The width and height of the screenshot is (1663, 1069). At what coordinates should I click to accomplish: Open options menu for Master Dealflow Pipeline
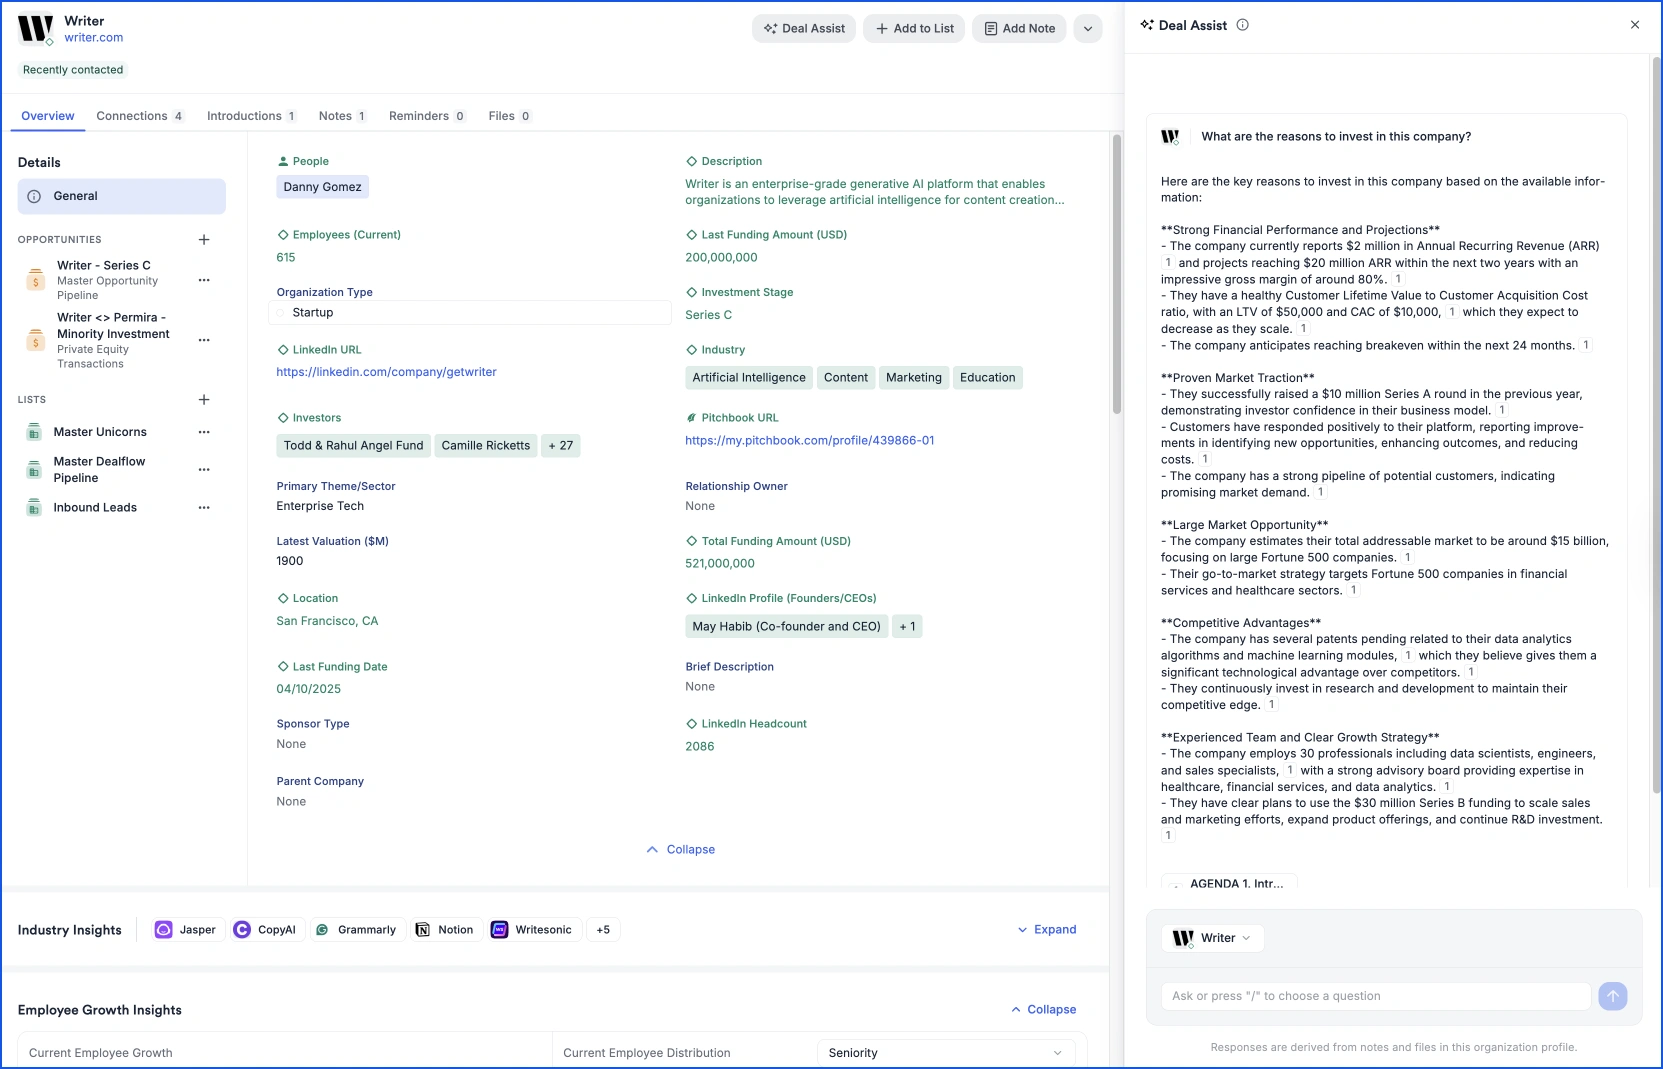[204, 469]
